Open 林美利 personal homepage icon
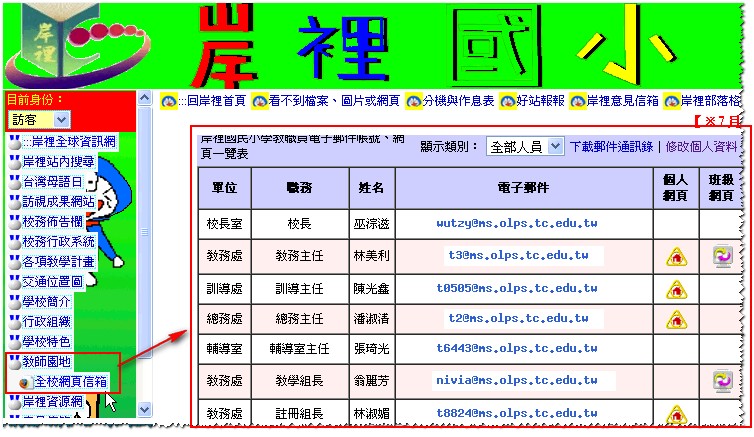 [x=676, y=257]
